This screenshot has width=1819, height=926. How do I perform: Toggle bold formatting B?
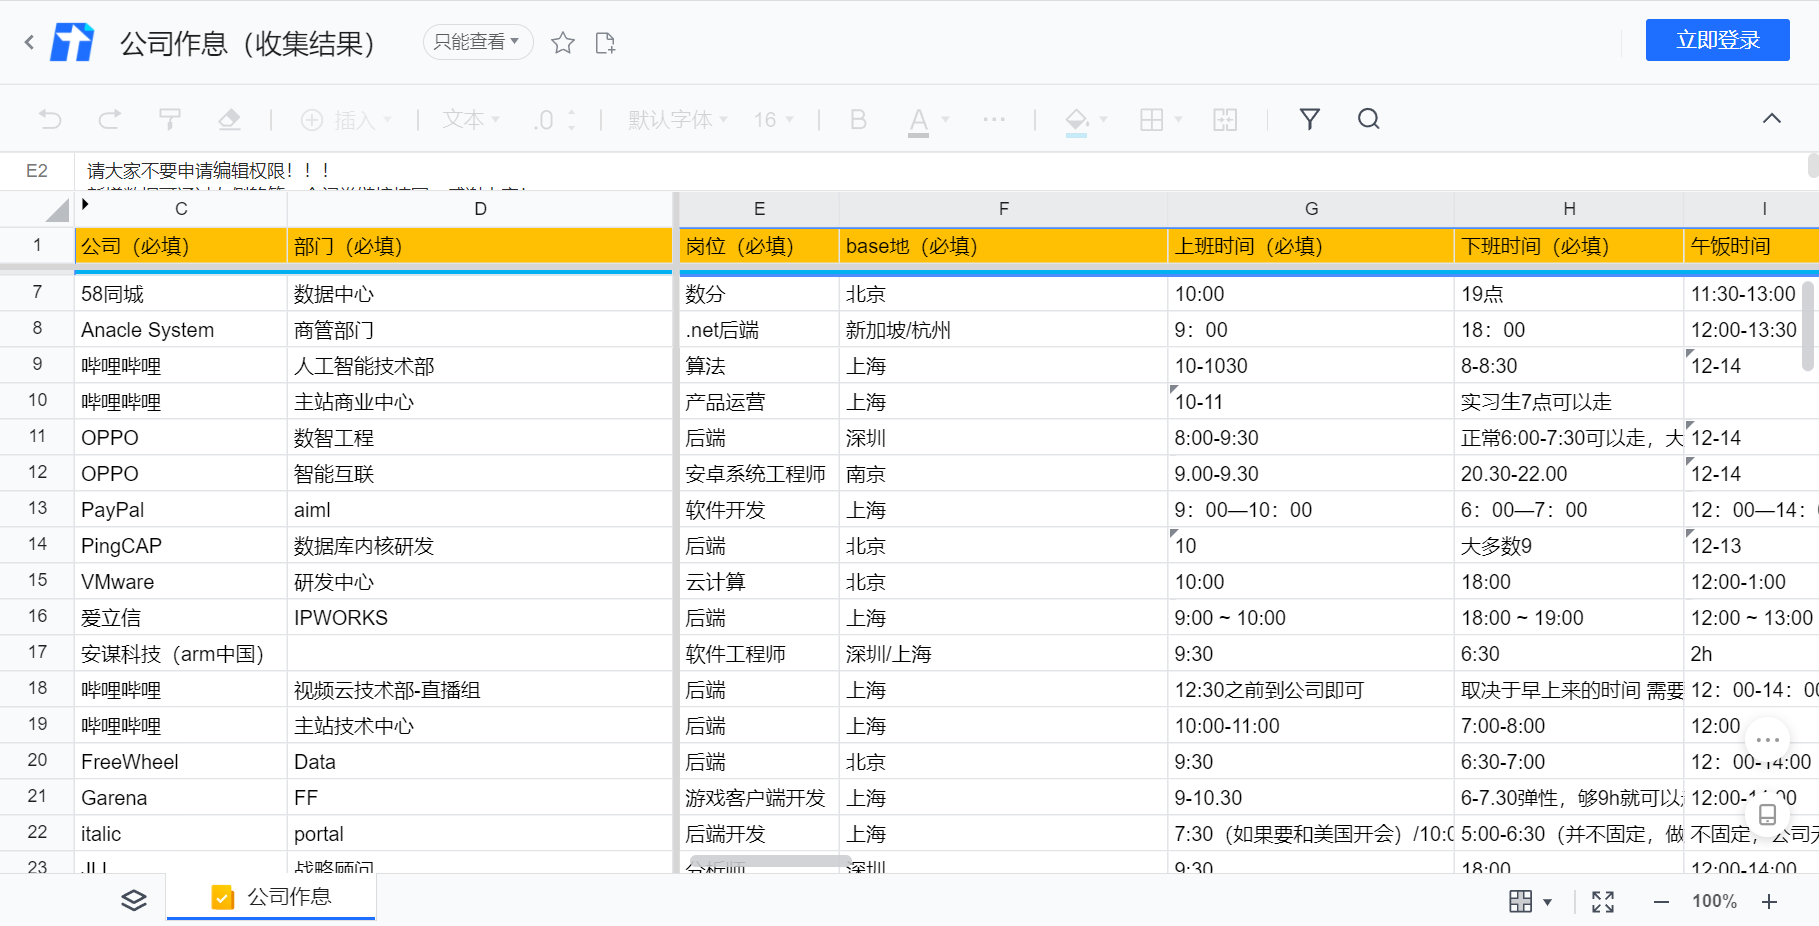pyautogui.click(x=858, y=120)
